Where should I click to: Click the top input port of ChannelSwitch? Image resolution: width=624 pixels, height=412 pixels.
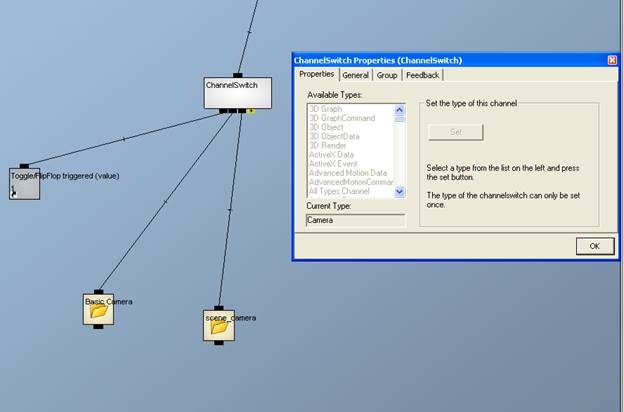click(x=238, y=75)
